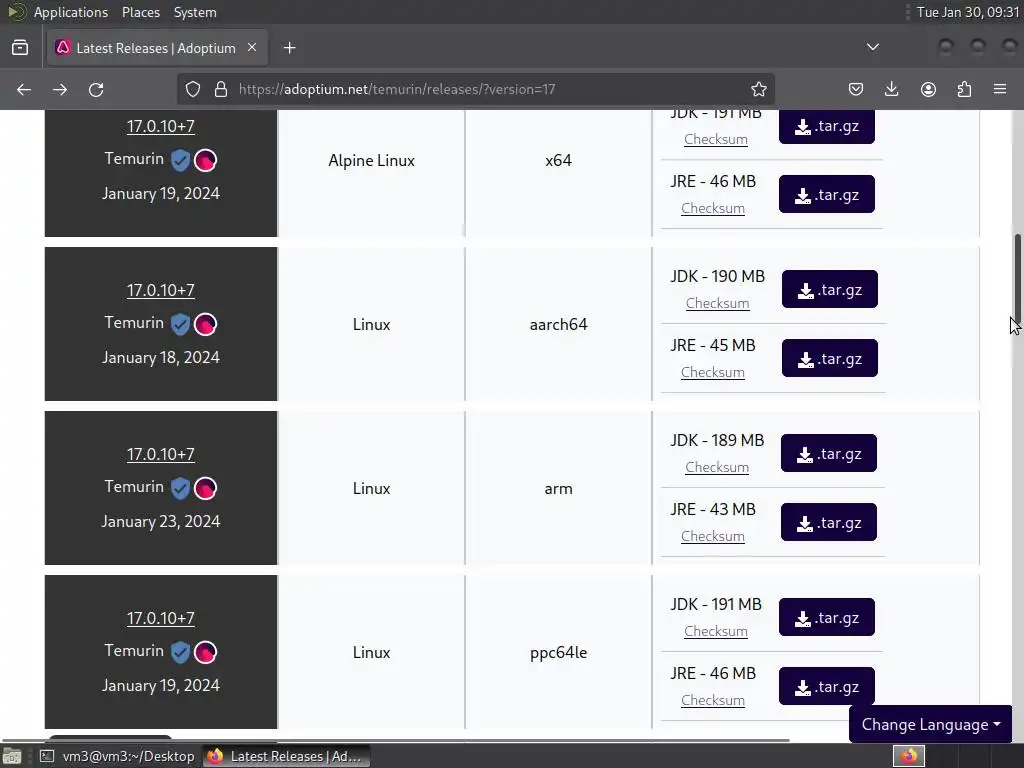
Task: Select the Latest Releases Adoptium tab
Action: click(x=157, y=48)
